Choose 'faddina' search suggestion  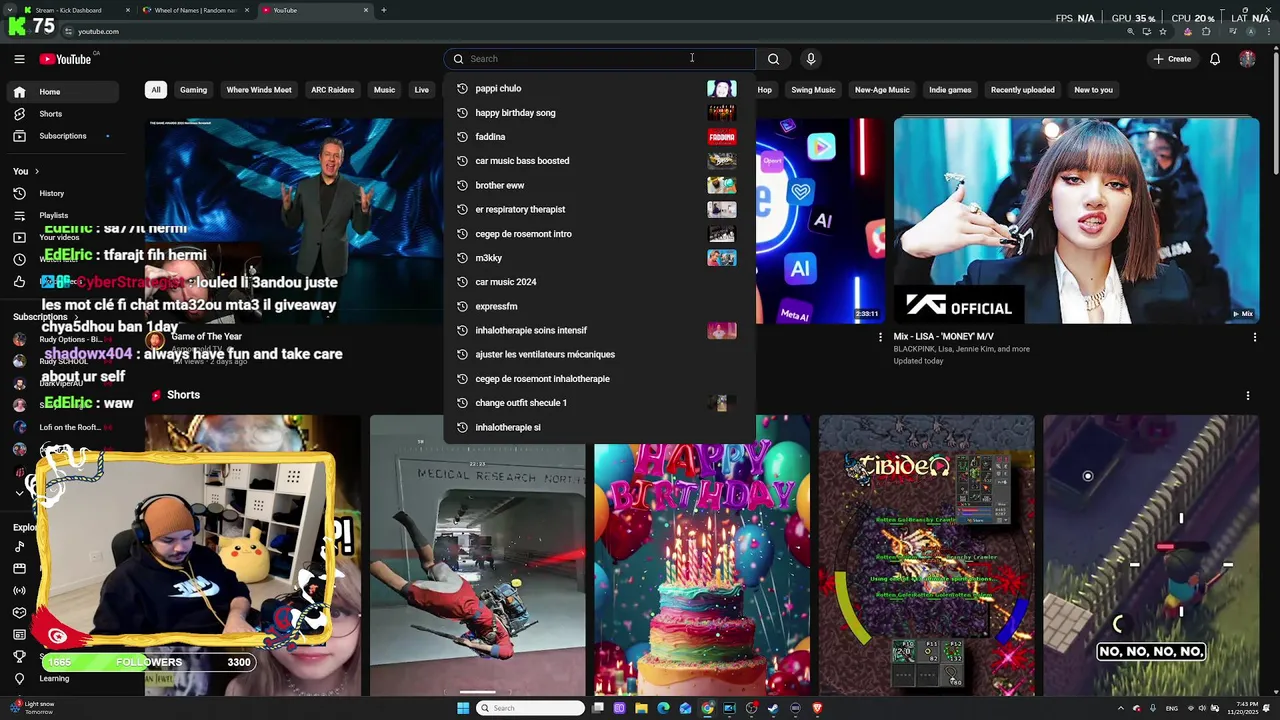click(x=600, y=137)
